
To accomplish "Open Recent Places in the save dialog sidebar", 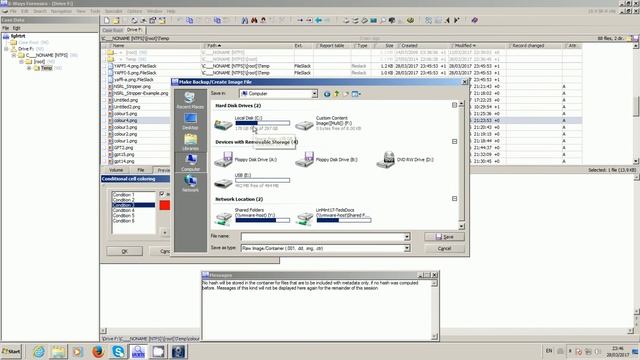I will click(x=190, y=100).
